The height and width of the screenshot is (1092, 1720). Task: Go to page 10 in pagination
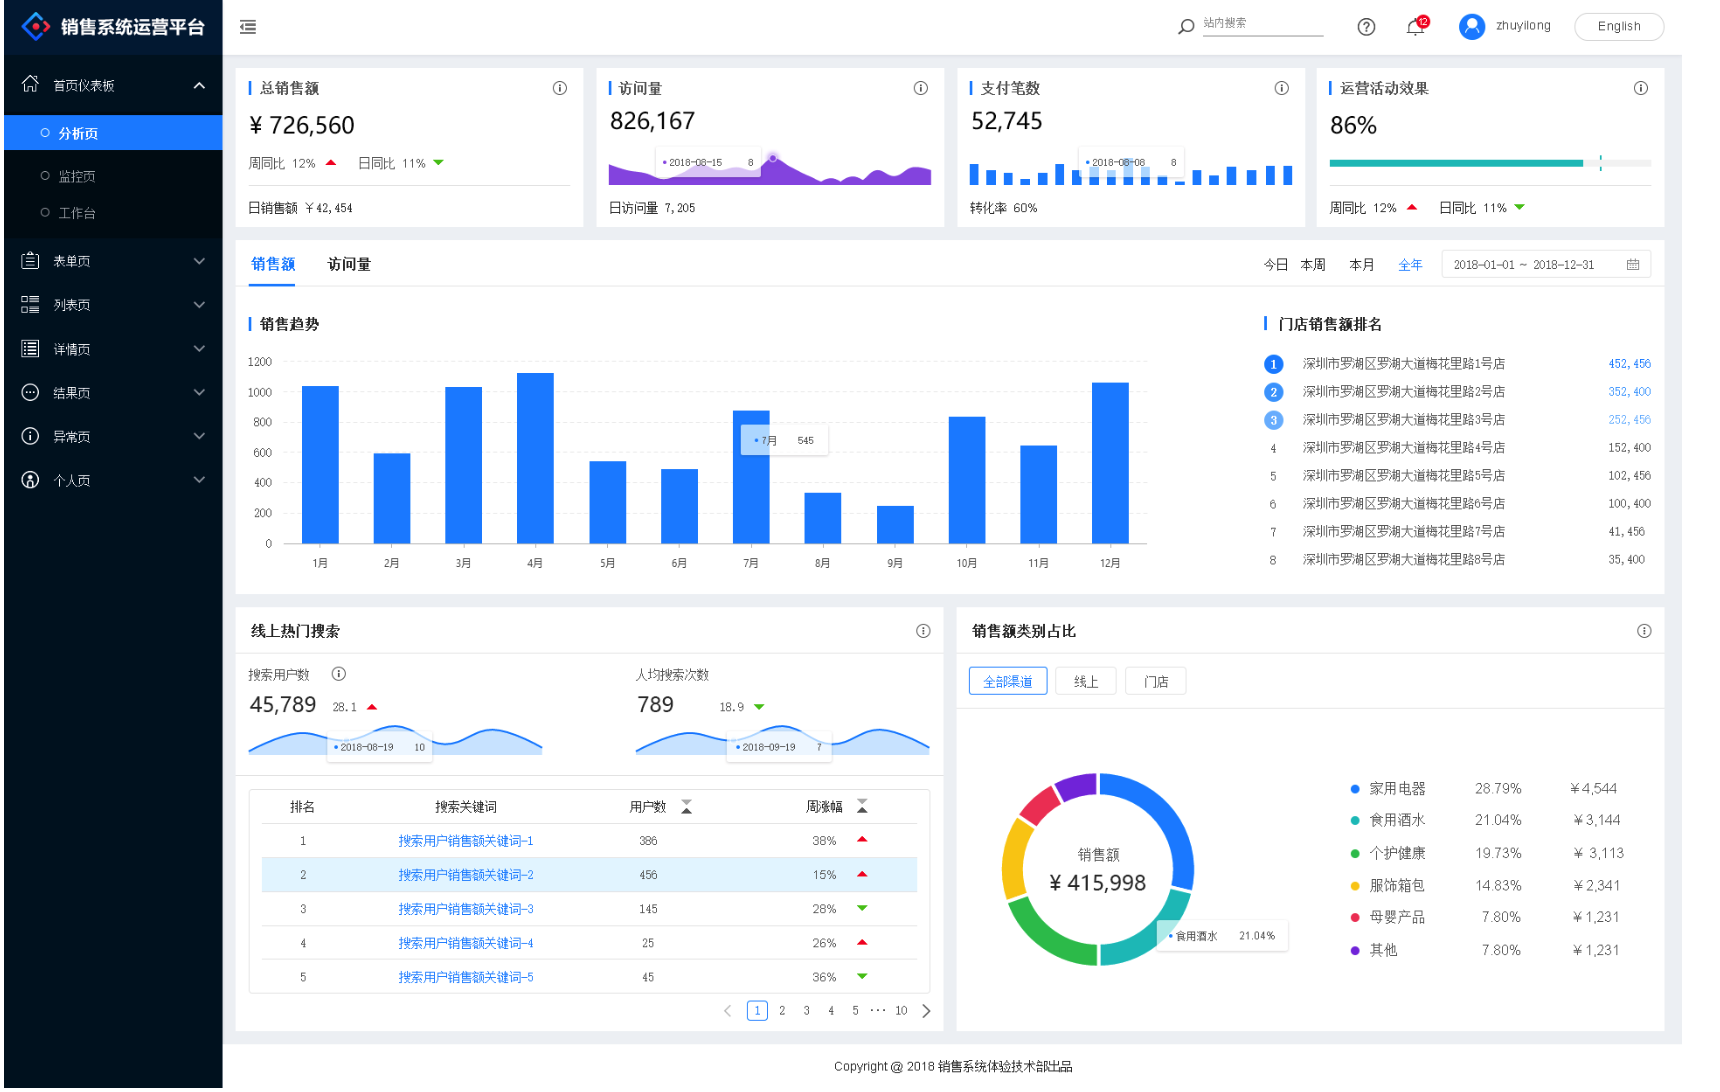[x=901, y=1011]
